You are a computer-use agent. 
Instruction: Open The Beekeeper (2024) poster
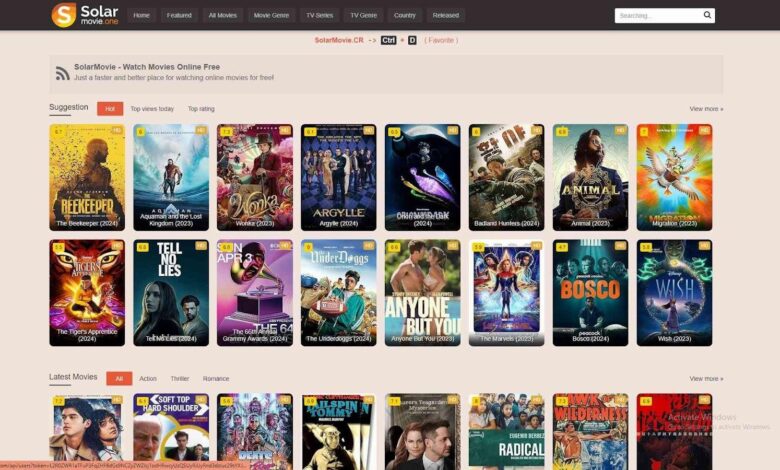87,177
